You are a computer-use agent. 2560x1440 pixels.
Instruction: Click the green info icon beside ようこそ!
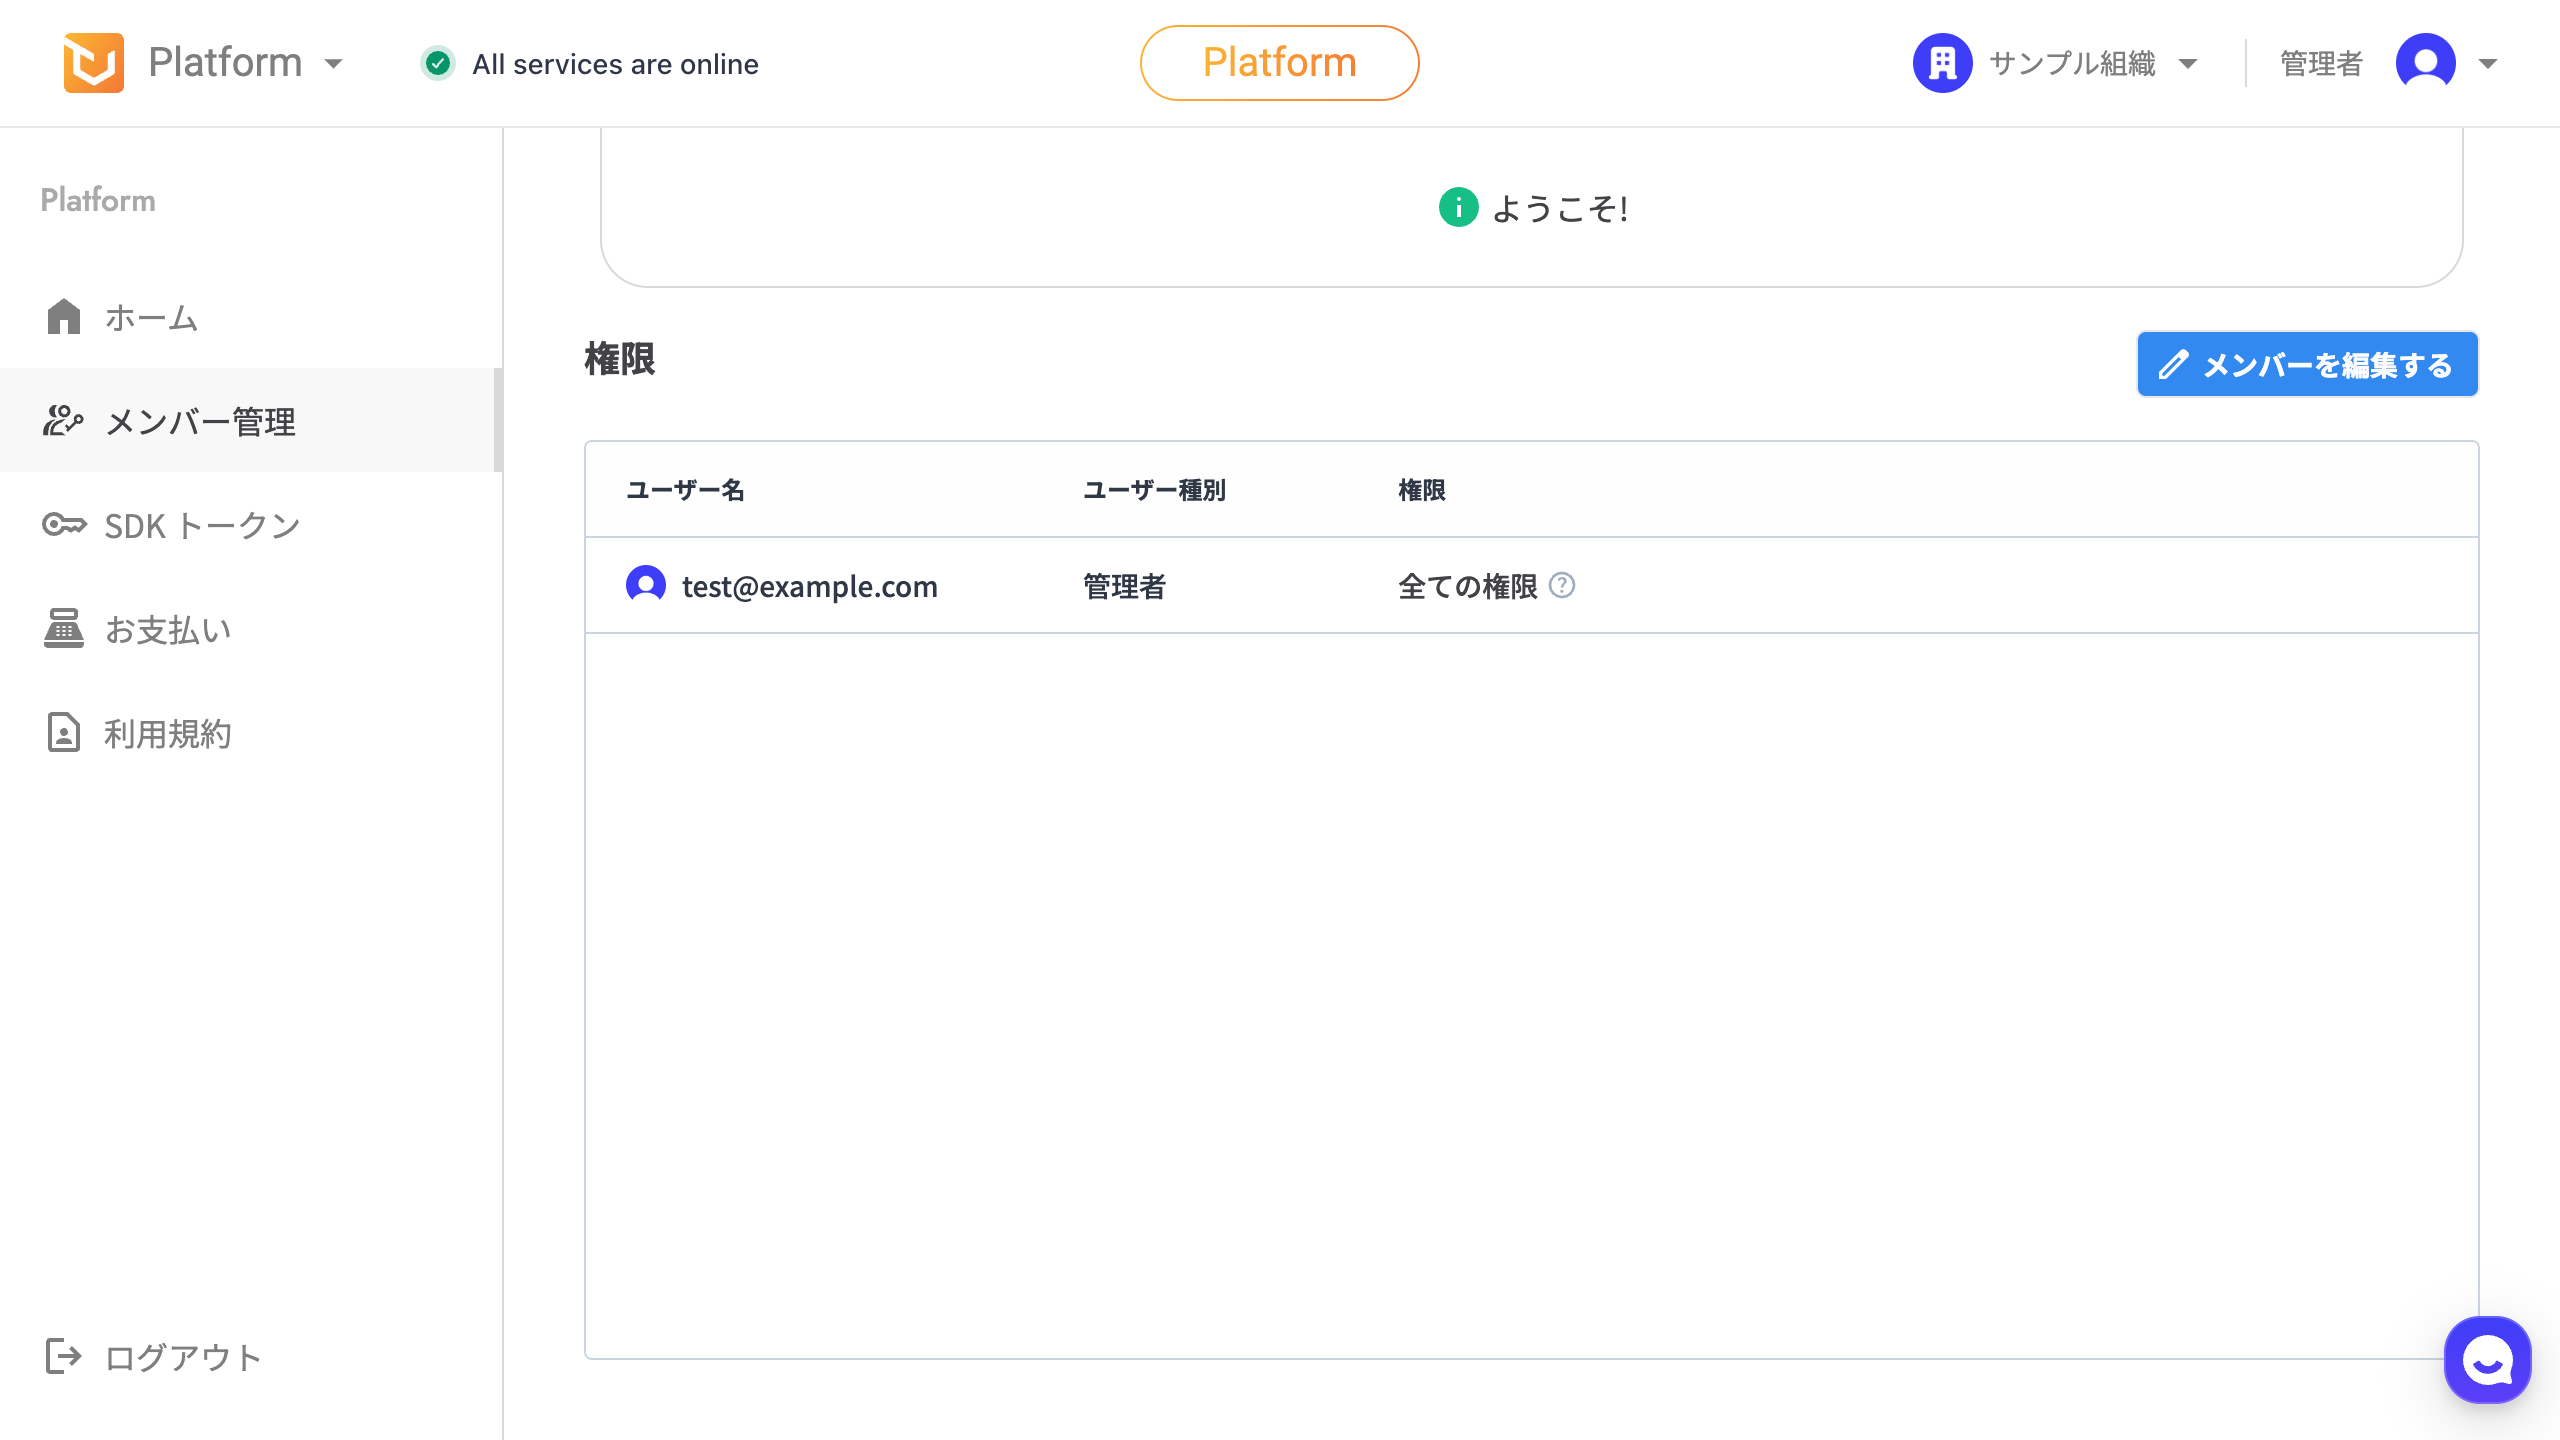(x=1458, y=207)
